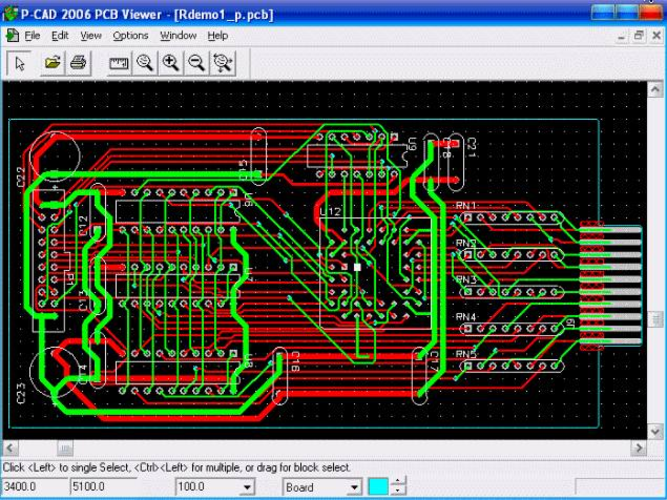Zoom in with the plus magnifier
667x500 pixels.
171,63
